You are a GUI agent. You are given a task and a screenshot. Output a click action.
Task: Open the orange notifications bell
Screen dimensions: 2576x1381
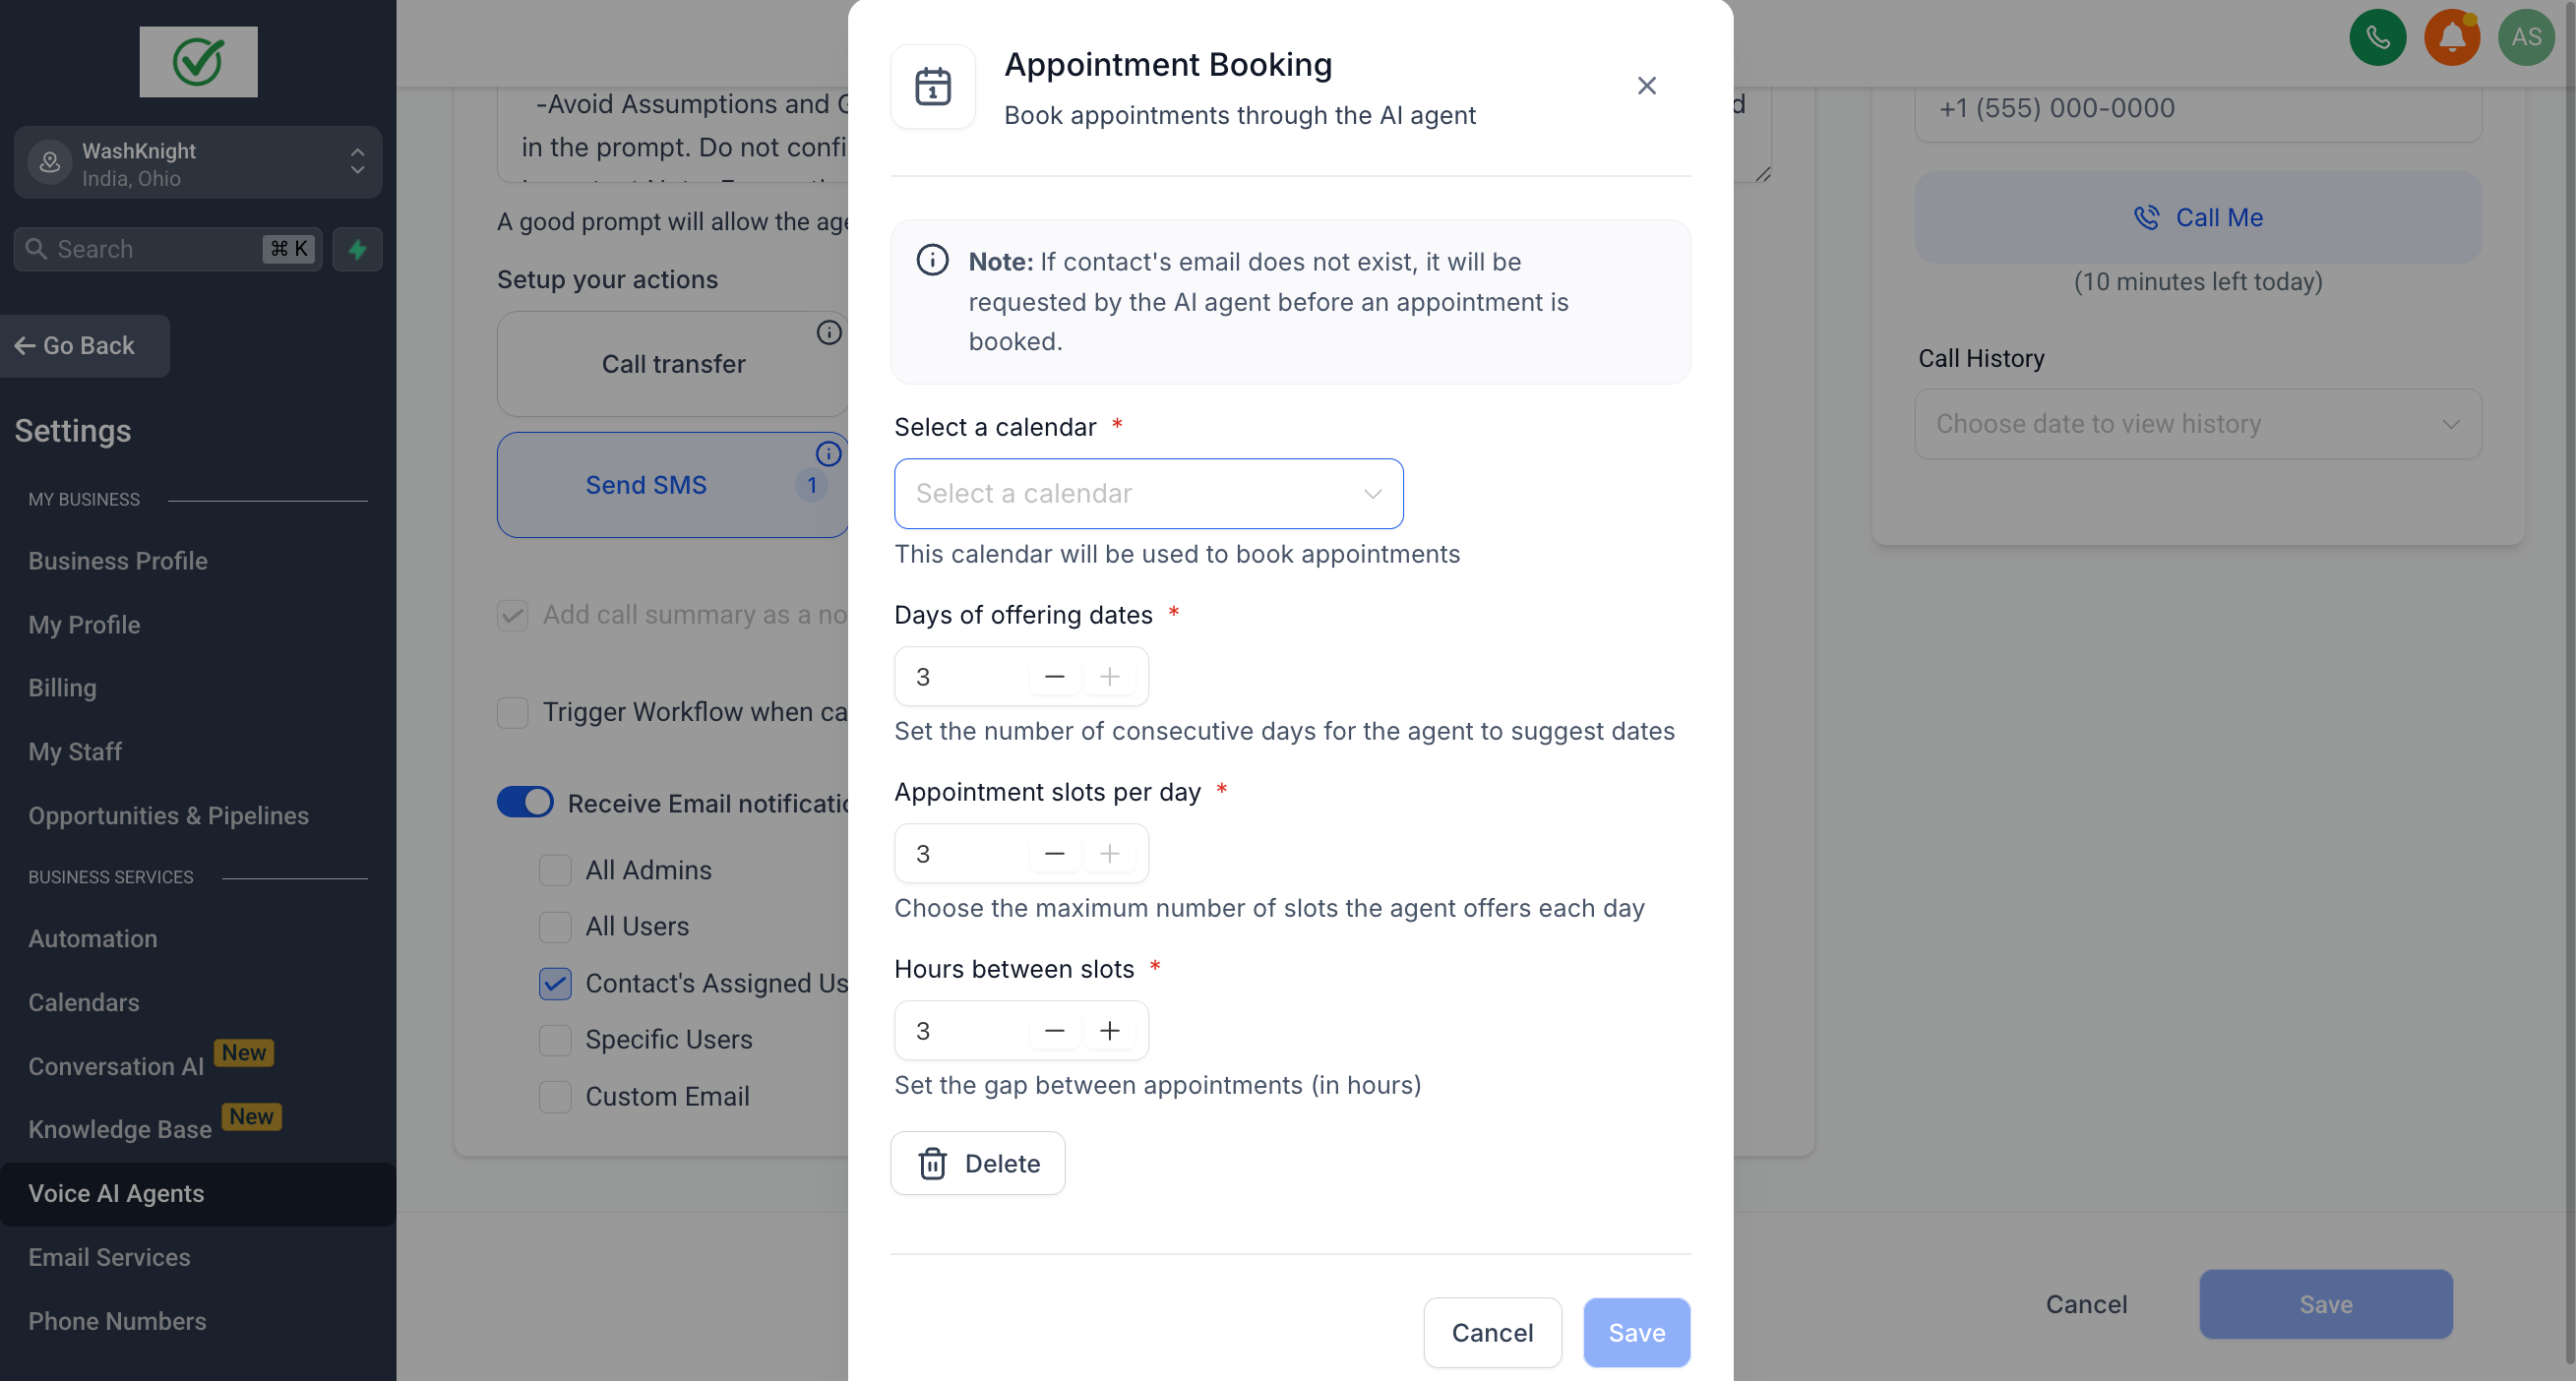click(2451, 38)
